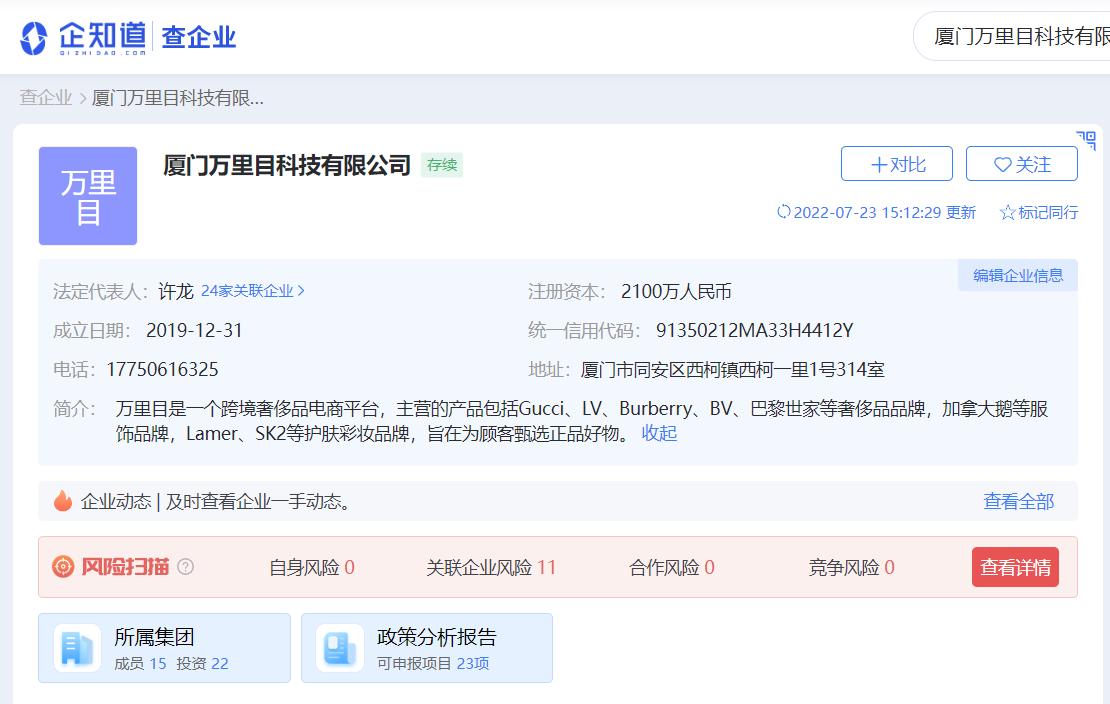Click the heart icon inside the 关注 button
The height and width of the screenshot is (704, 1110).
(1003, 164)
